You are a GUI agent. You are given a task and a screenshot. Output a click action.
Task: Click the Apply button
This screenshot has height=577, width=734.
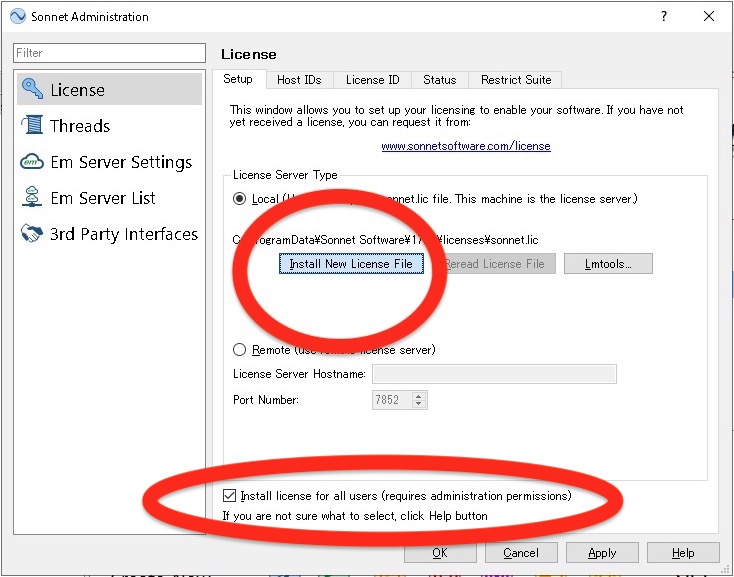coord(602,553)
